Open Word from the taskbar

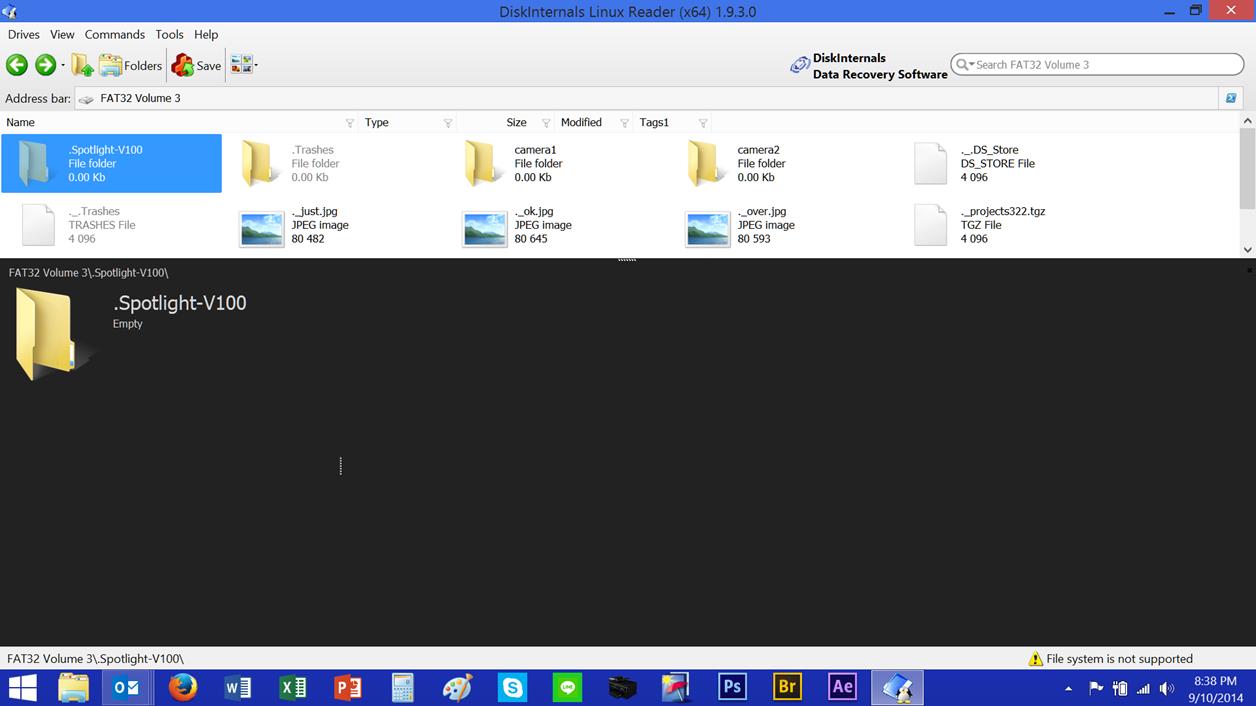[238, 687]
